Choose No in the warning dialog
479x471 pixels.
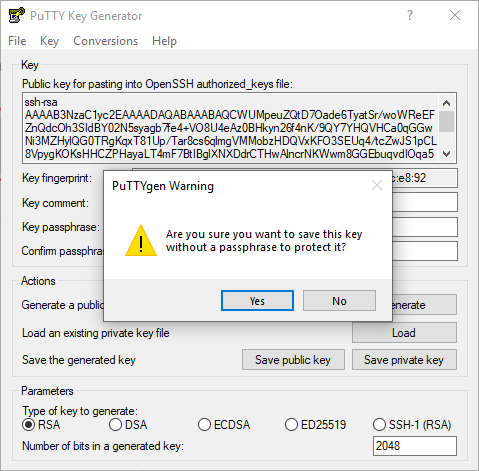pyautogui.click(x=339, y=301)
